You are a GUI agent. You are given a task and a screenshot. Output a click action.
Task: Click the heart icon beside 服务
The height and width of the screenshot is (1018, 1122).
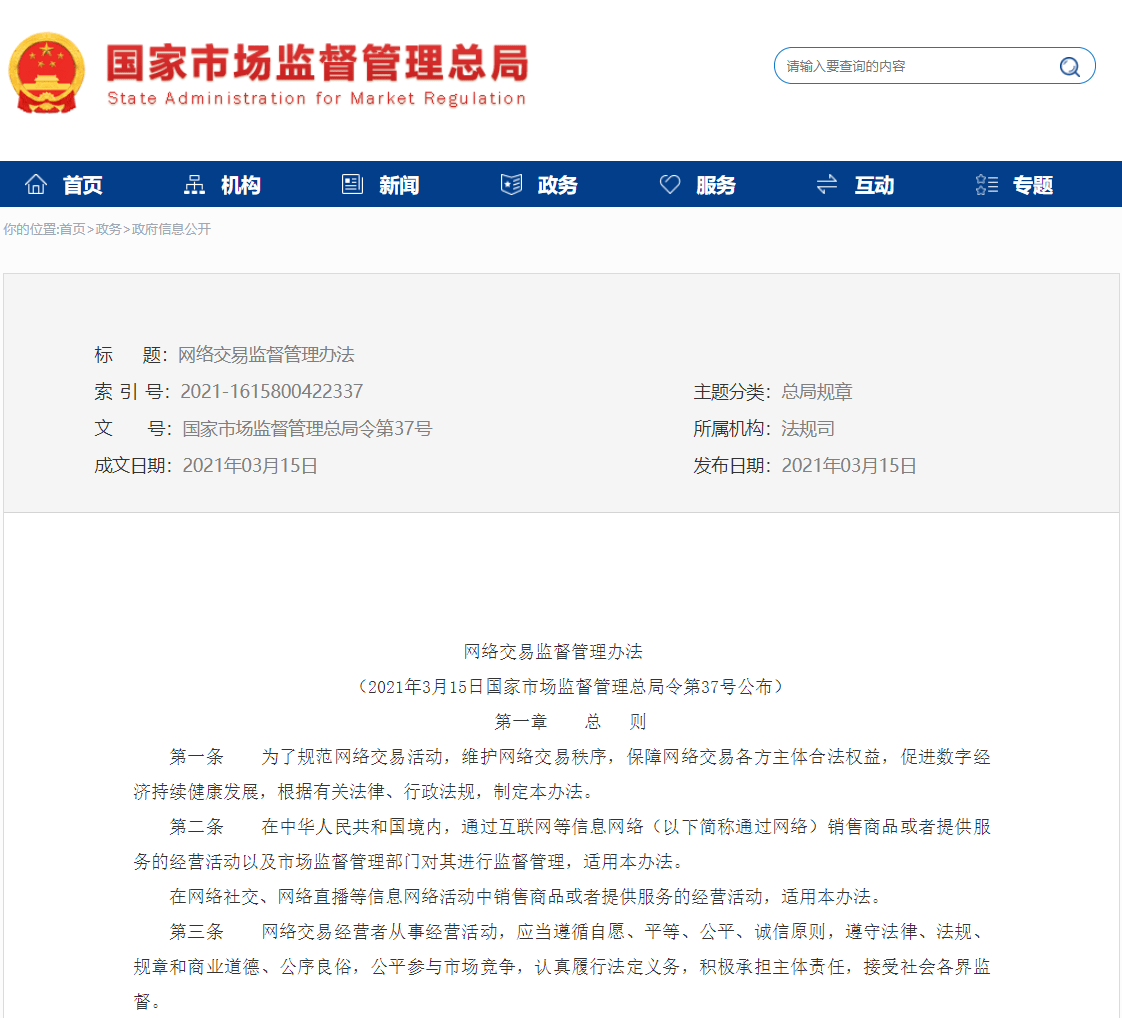tap(670, 185)
